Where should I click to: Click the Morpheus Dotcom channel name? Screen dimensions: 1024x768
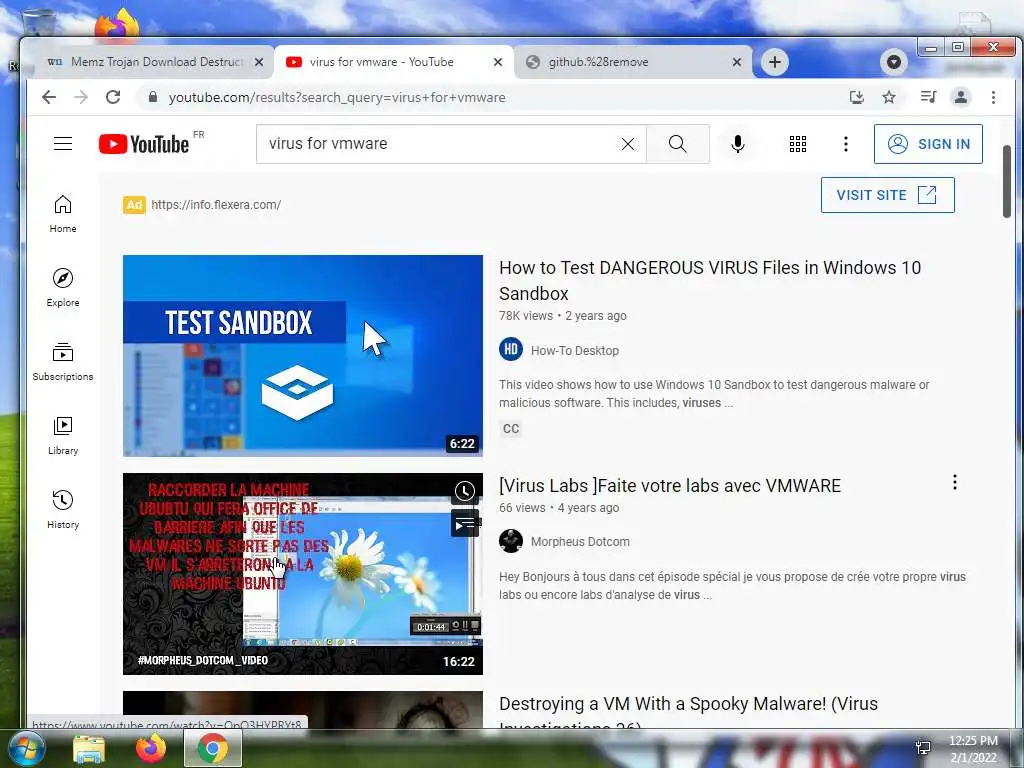tap(580, 541)
